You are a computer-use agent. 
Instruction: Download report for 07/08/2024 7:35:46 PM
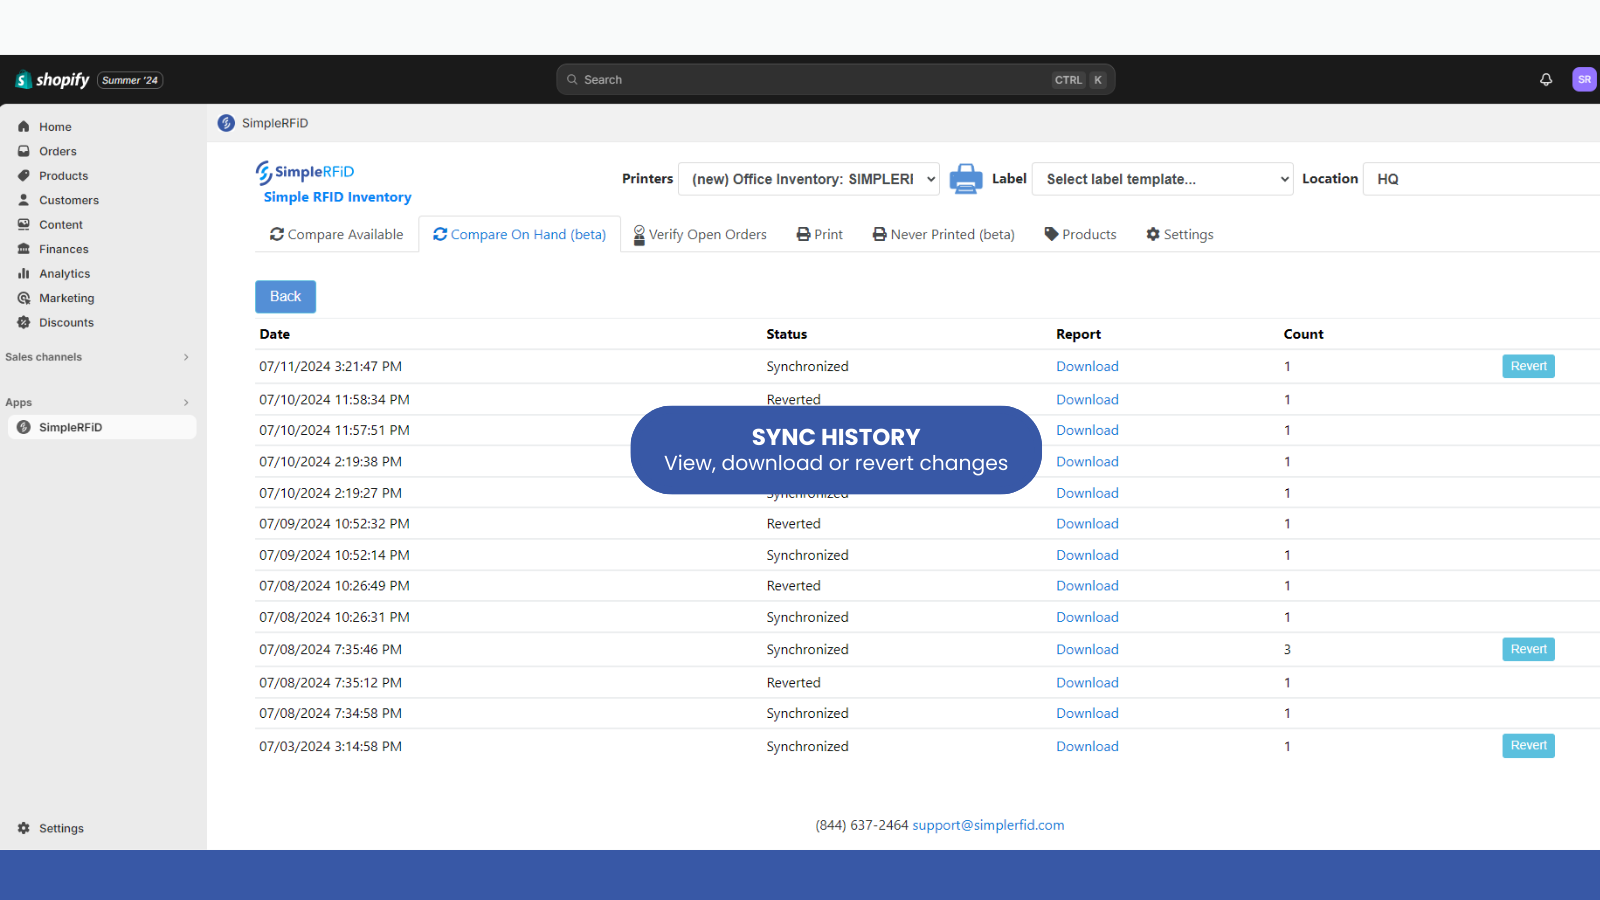point(1088,649)
